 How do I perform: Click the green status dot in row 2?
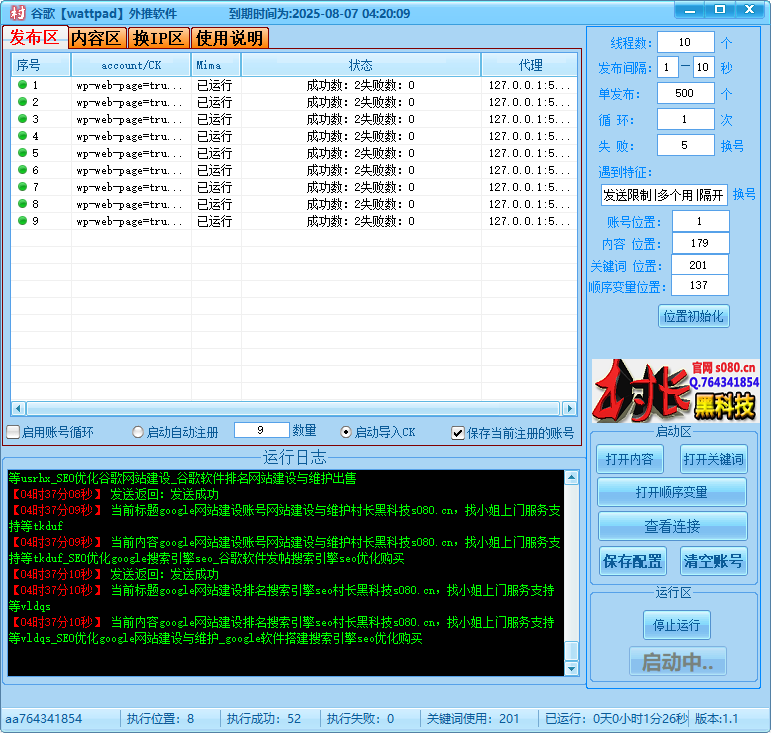point(22,102)
